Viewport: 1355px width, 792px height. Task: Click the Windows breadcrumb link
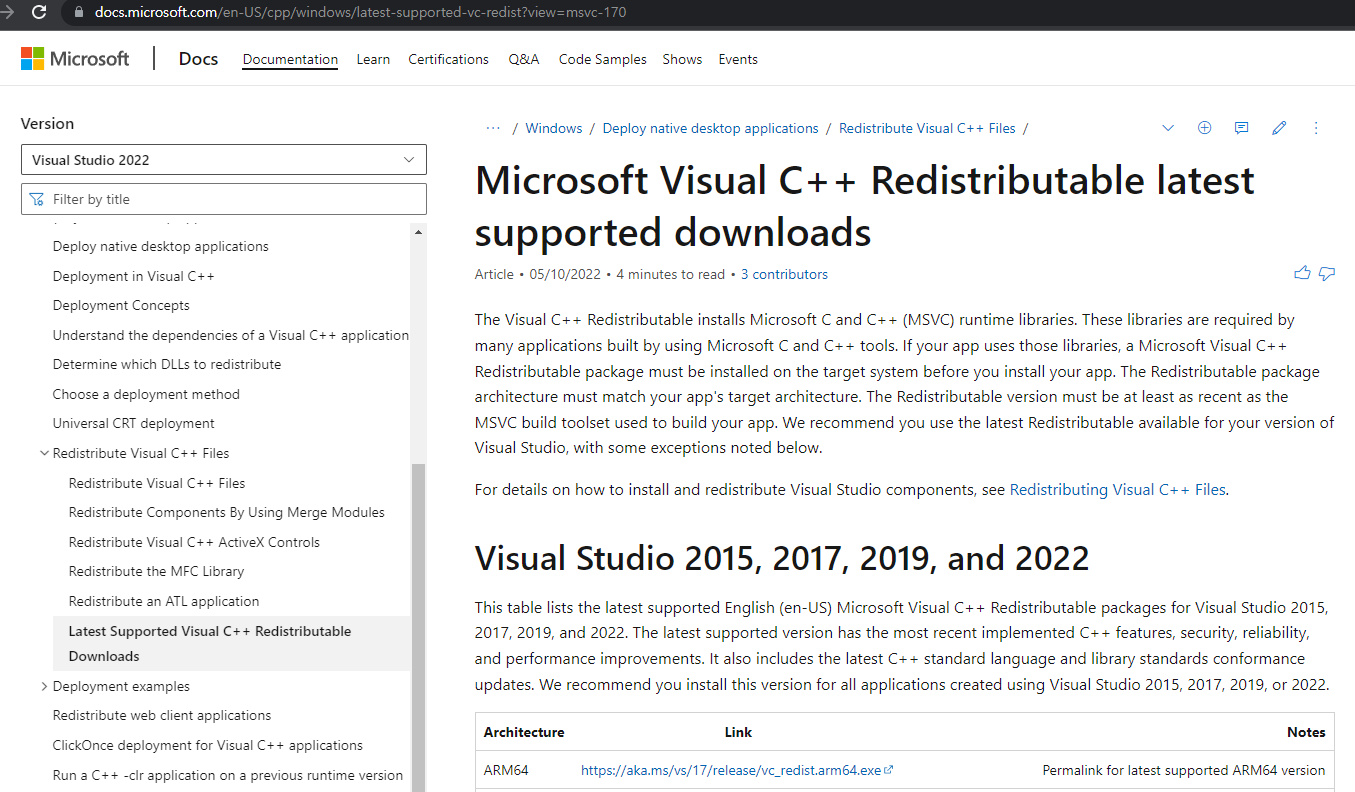(x=554, y=128)
